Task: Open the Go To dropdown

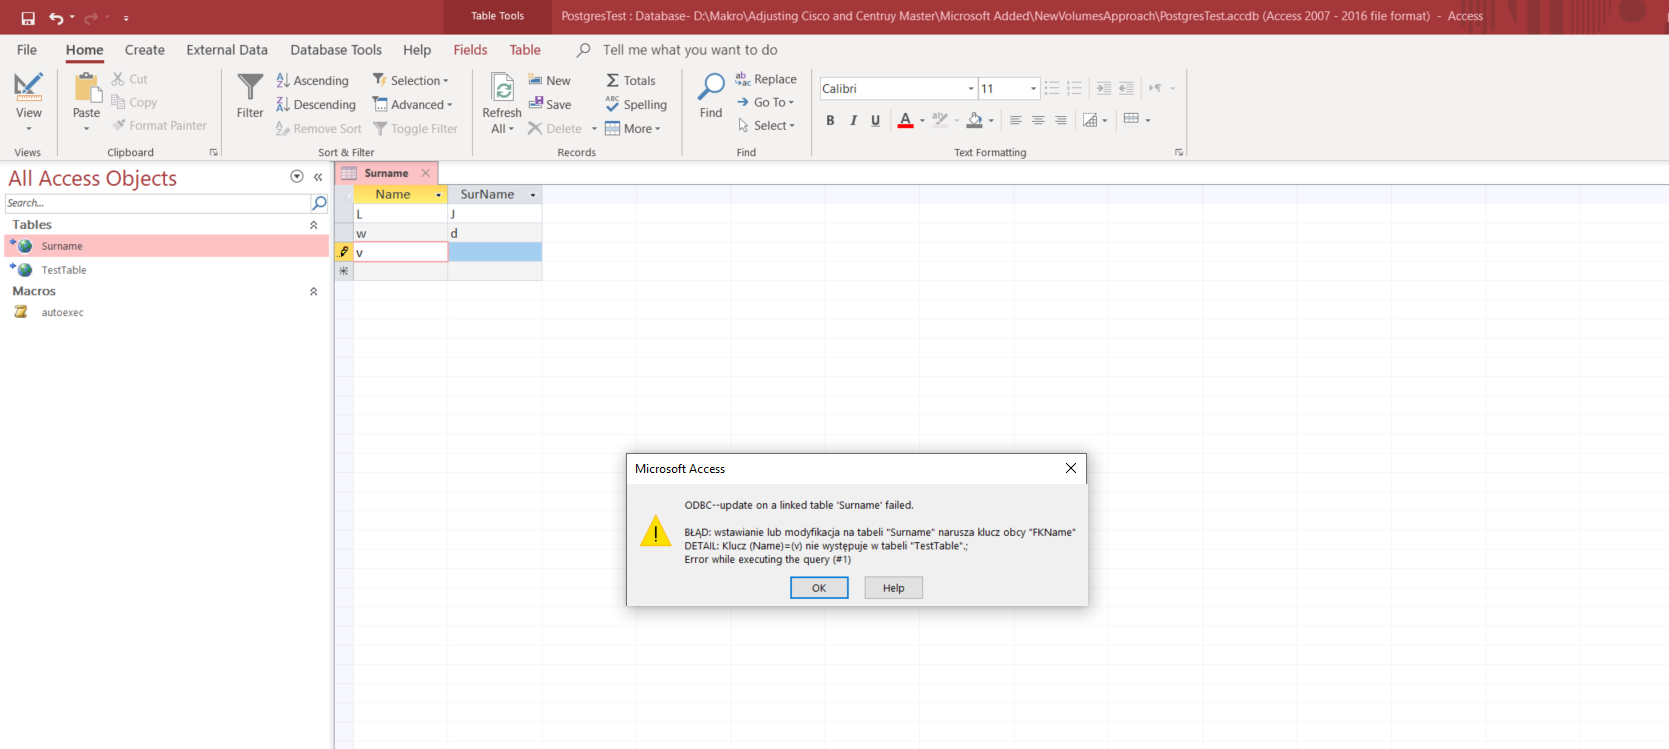Action: (x=766, y=102)
